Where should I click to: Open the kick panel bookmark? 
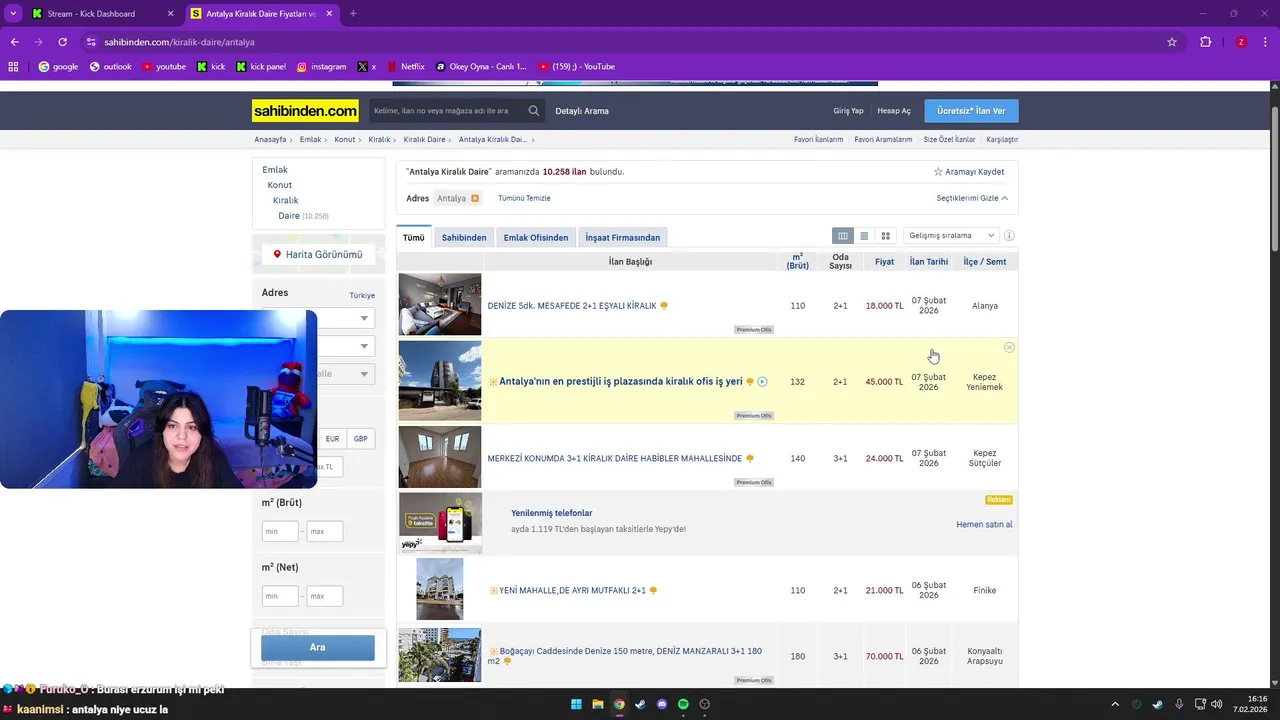[x=261, y=67]
